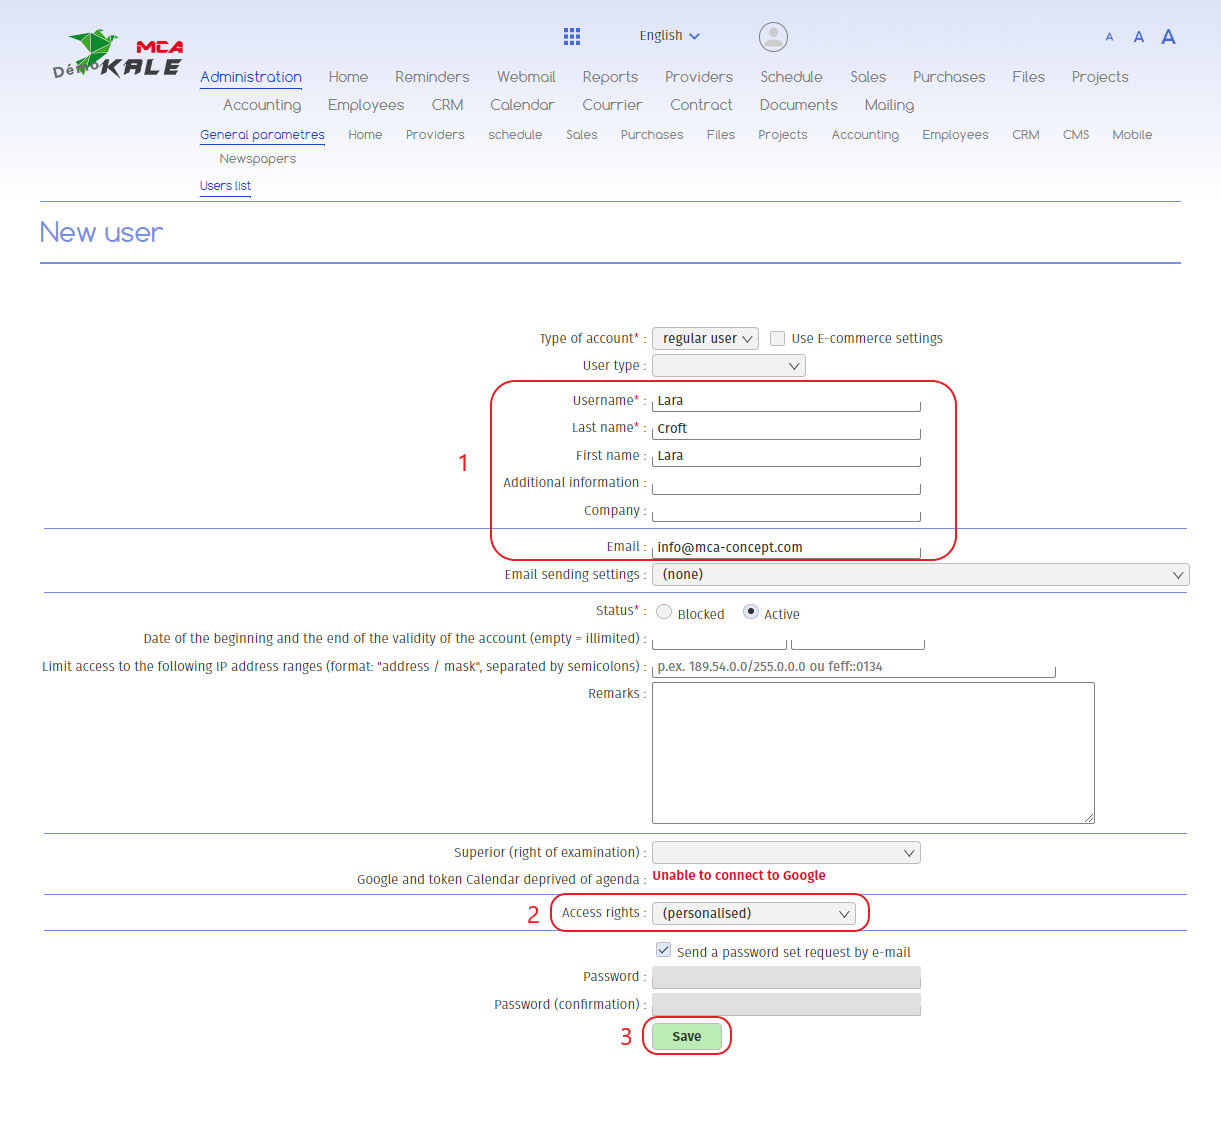Open the Type of account dropdown
This screenshot has width=1221, height=1139.
[705, 339]
